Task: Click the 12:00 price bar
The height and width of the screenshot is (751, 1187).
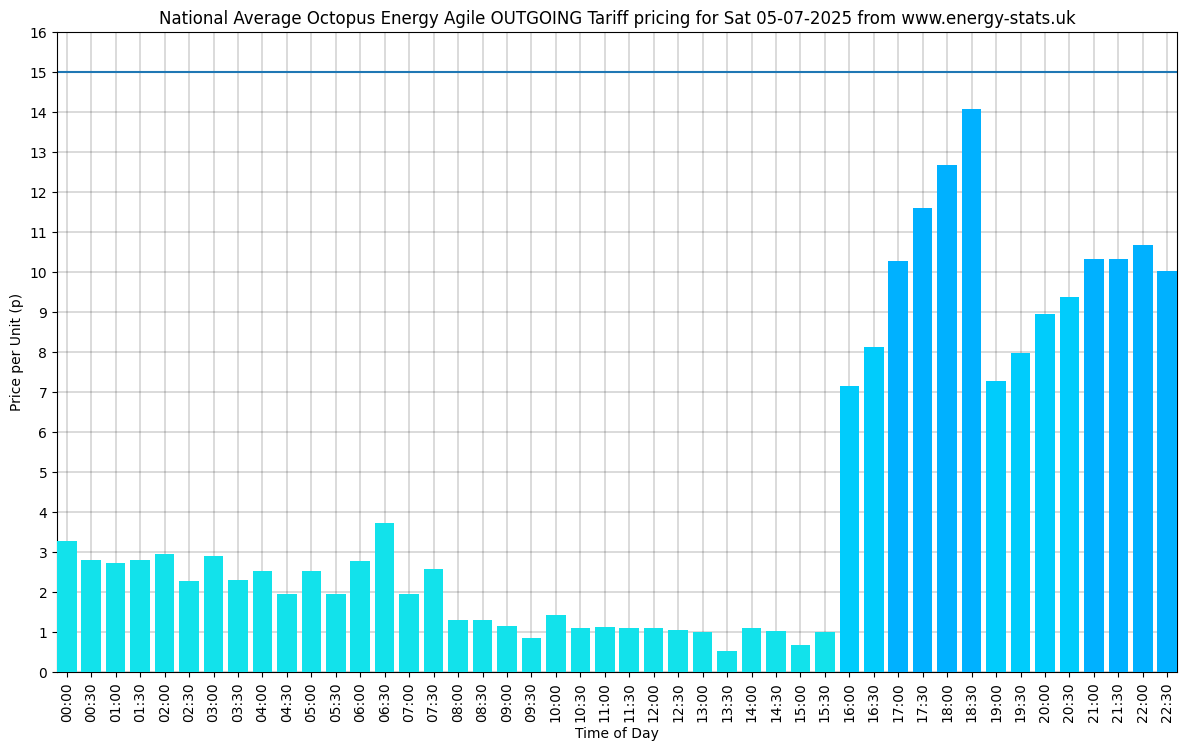Action: (x=653, y=650)
